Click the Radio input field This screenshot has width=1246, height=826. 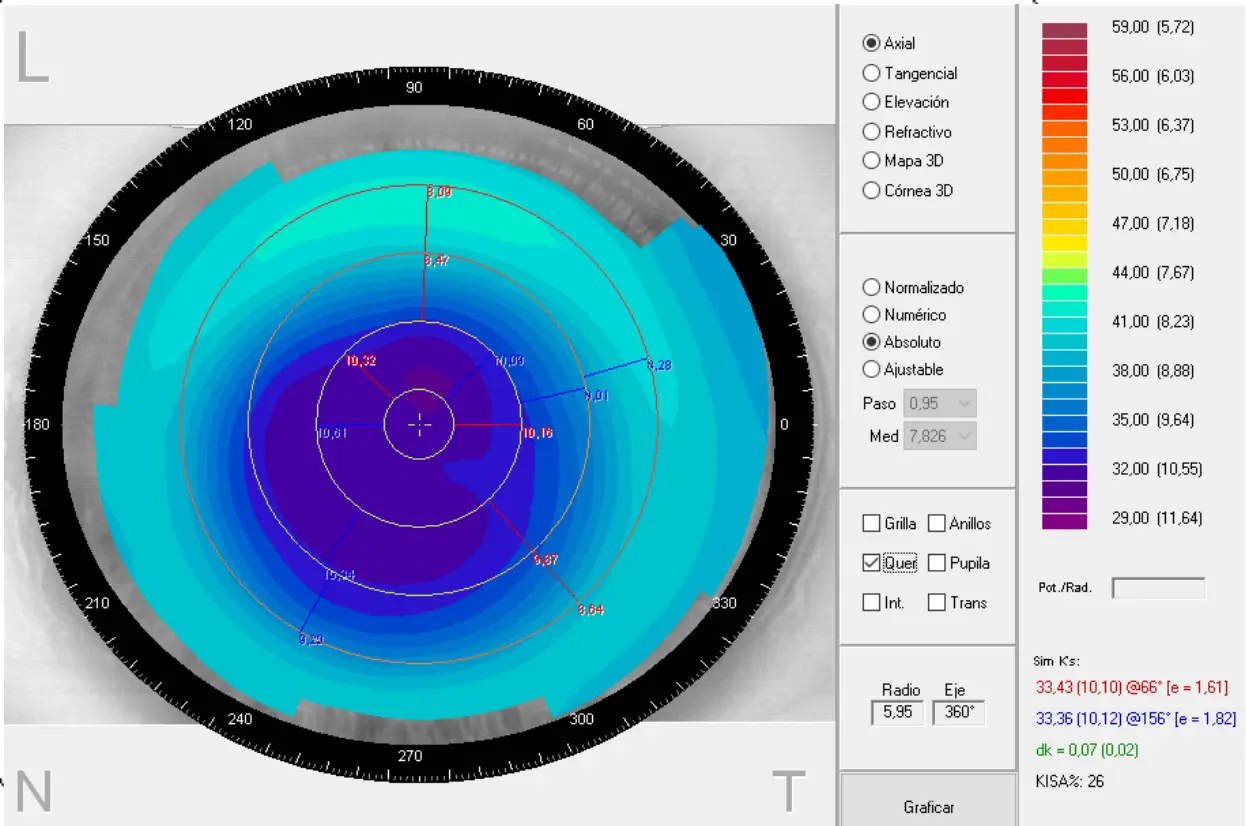(x=897, y=713)
